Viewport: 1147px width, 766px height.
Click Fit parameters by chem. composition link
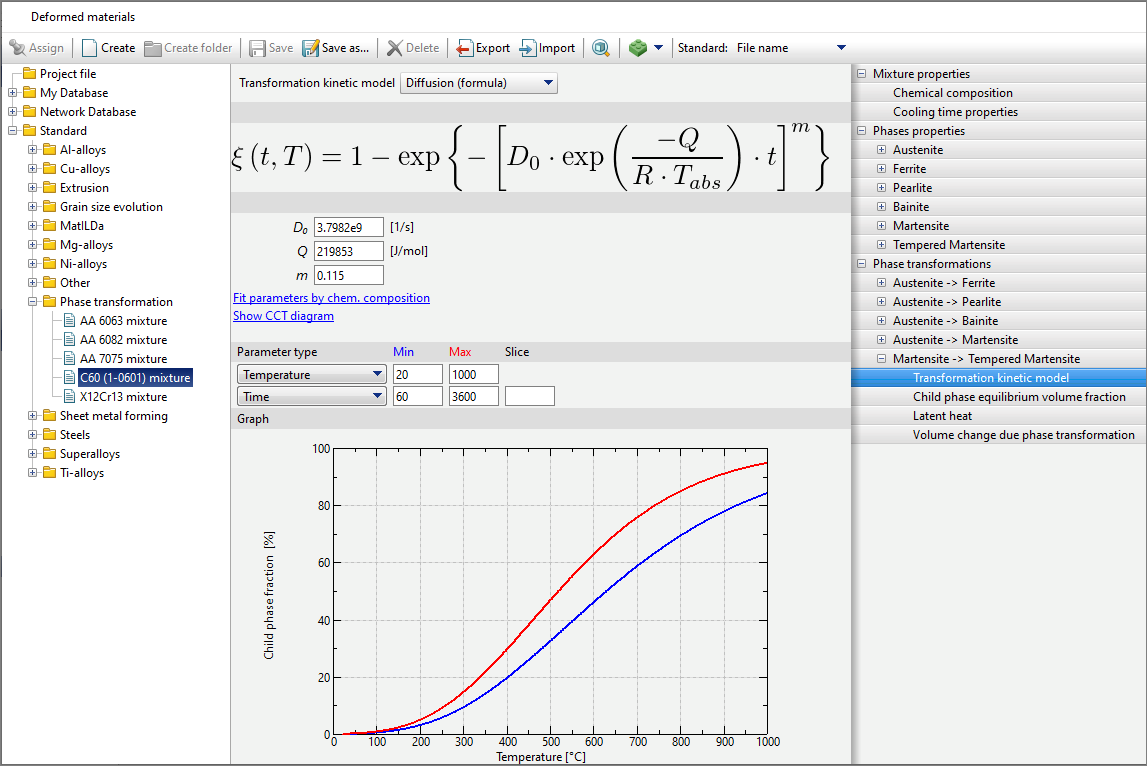coord(331,298)
